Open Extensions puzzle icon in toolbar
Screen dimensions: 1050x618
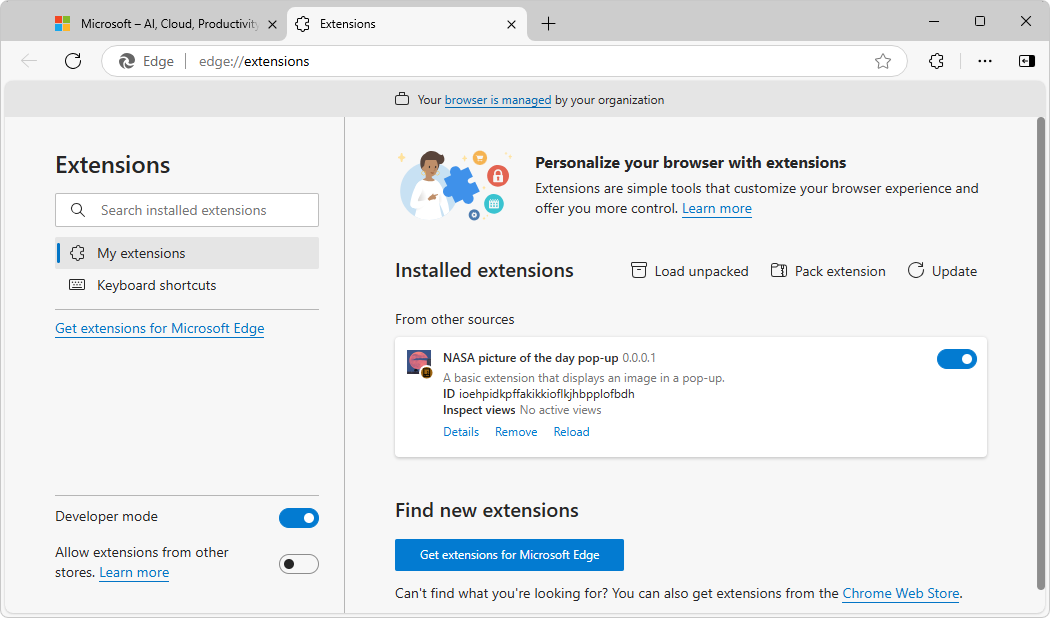(x=936, y=61)
